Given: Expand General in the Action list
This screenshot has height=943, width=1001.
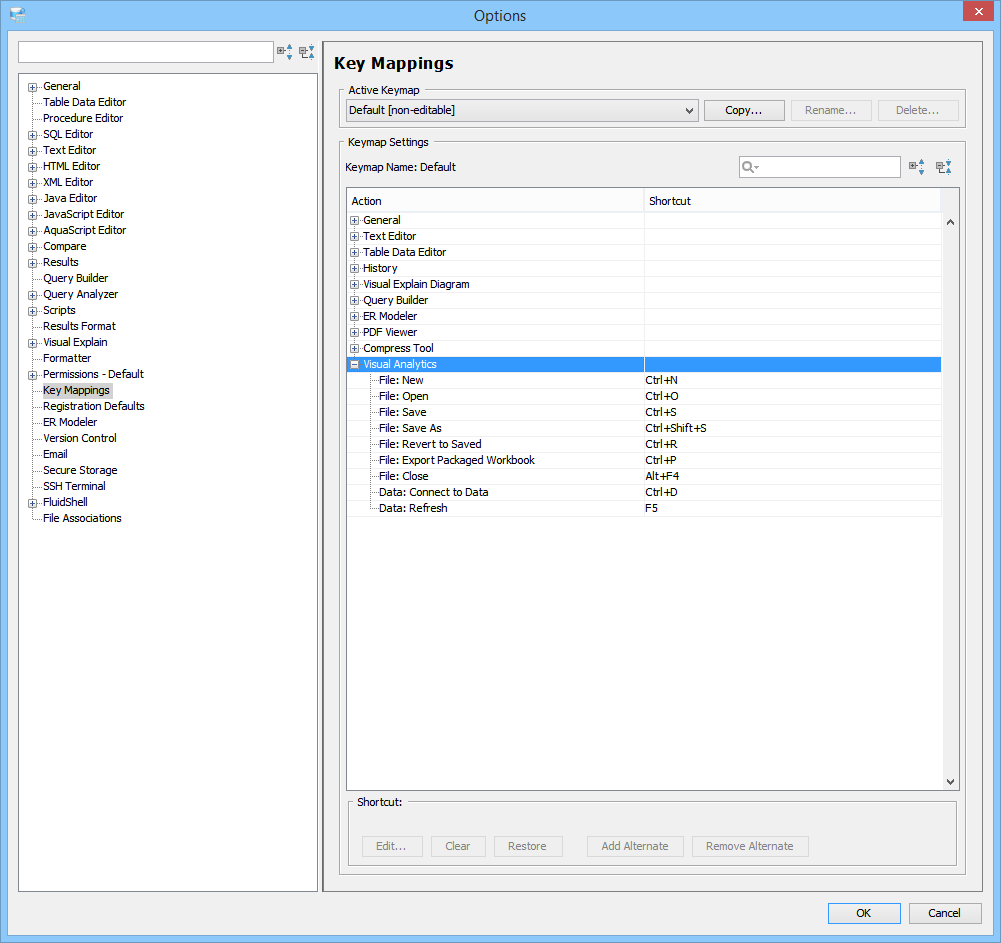Looking at the screenshot, I should (x=354, y=220).
